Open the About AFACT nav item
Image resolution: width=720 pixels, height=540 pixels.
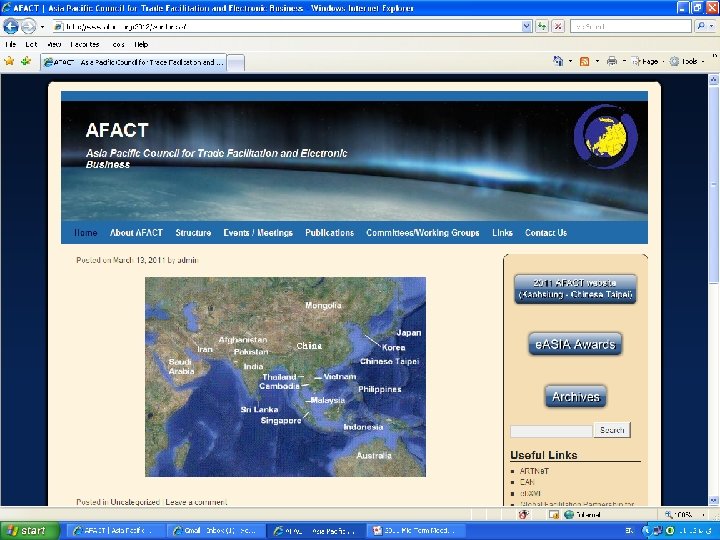(136, 233)
